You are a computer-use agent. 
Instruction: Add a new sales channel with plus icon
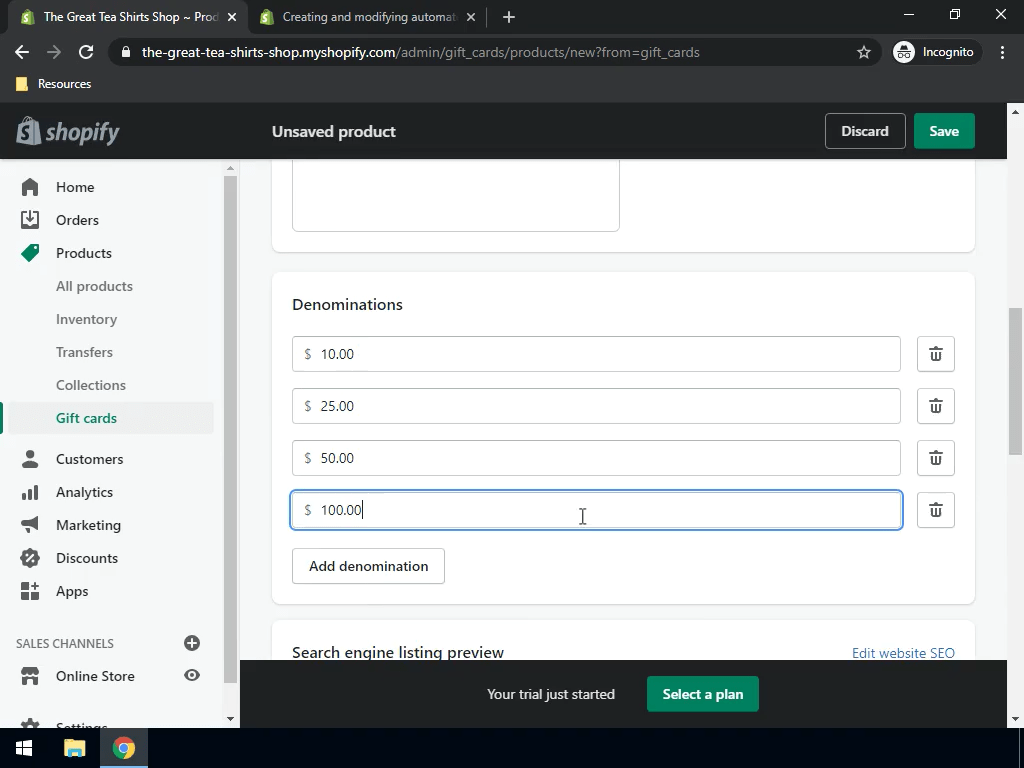click(192, 643)
